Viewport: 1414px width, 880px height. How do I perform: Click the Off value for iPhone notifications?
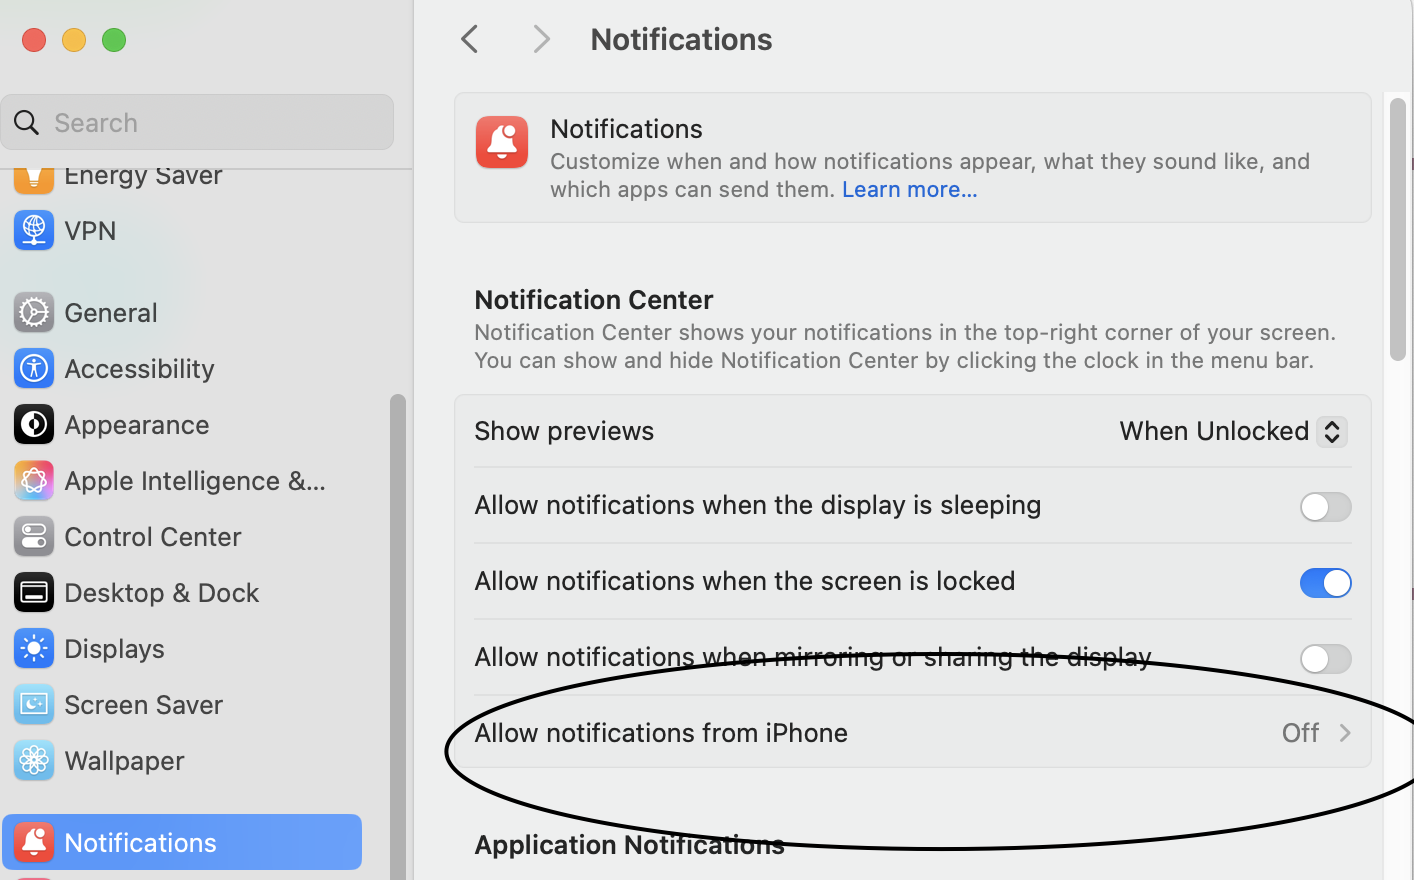pyautogui.click(x=1300, y=733)
